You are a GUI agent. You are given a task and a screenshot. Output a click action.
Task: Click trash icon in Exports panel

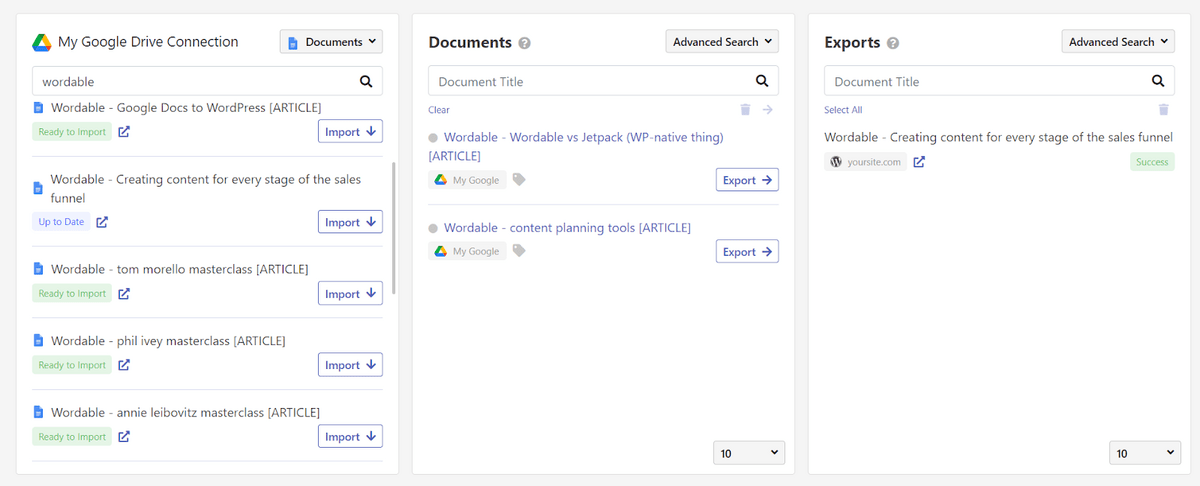[x=1163, y=110]
